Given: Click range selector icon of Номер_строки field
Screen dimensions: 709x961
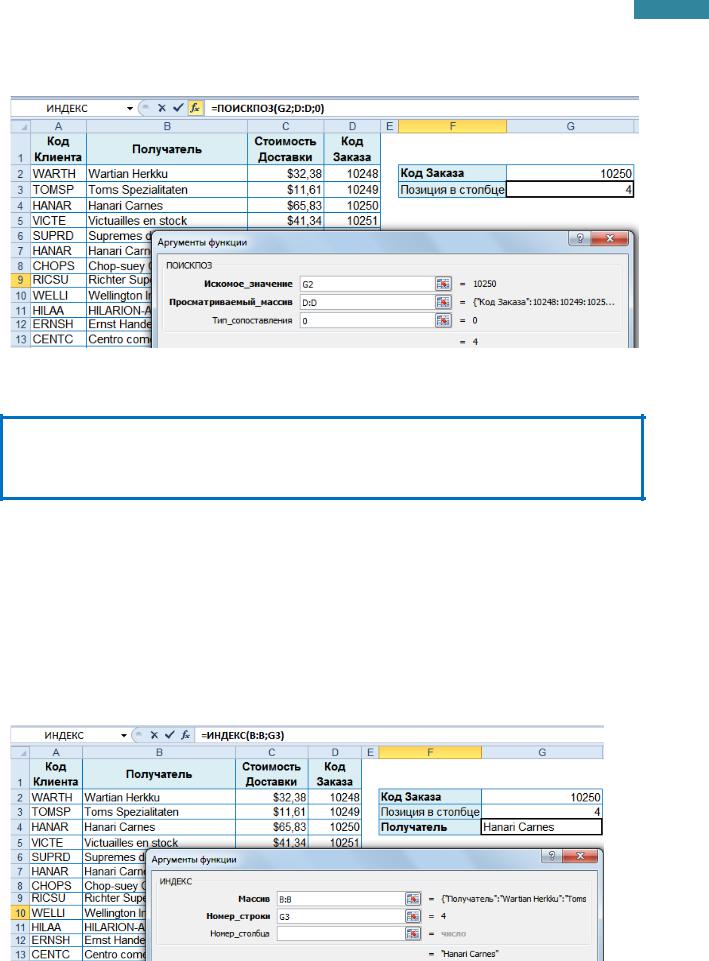Looking at the screenshot, I should click(413, 916).
